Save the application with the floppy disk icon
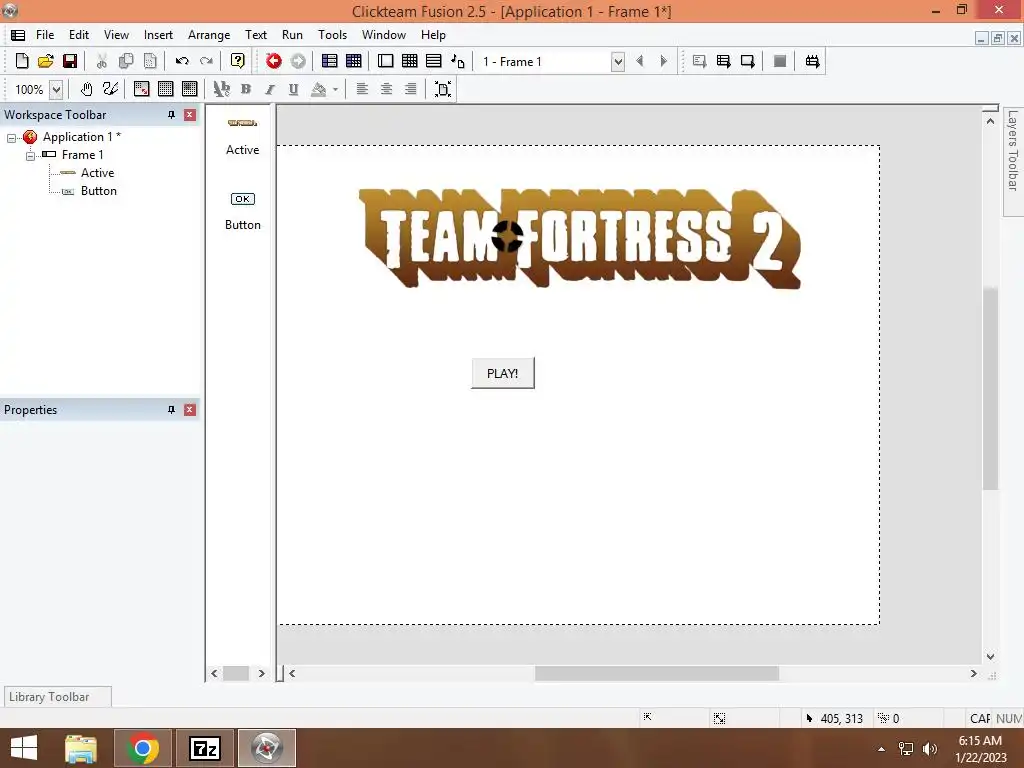The width and height of the screenshot is (1024, 768). pyautogui.click(x=70, y=61)
